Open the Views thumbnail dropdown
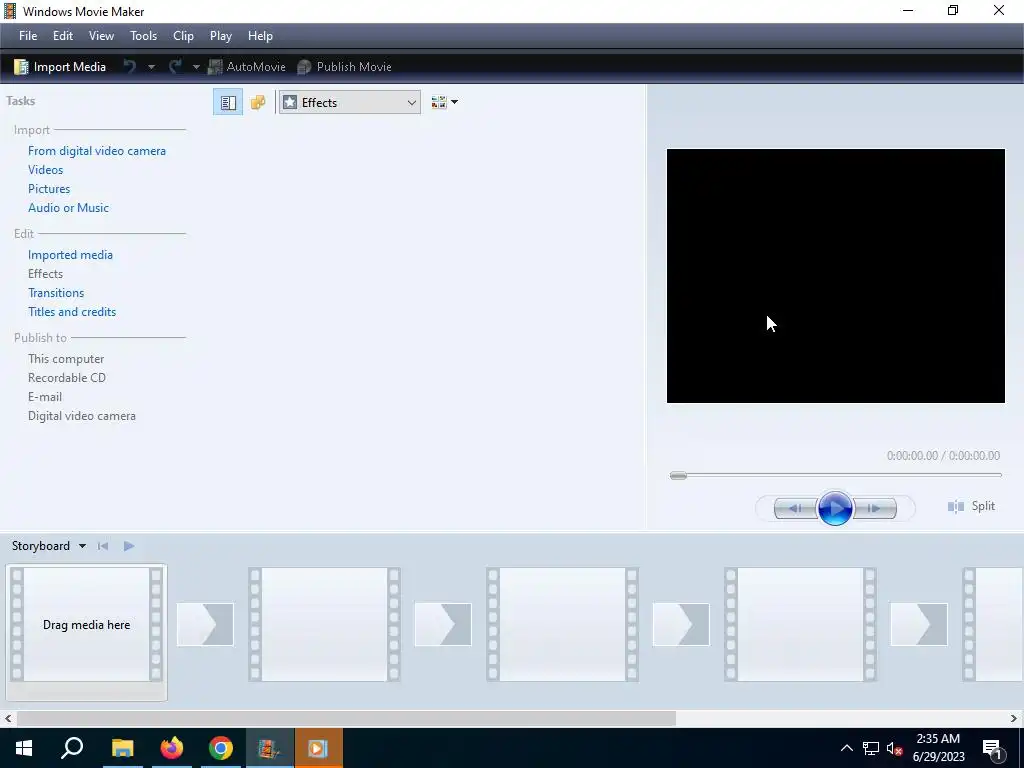This screenshot has height=768, width=1024. point(444,103)
